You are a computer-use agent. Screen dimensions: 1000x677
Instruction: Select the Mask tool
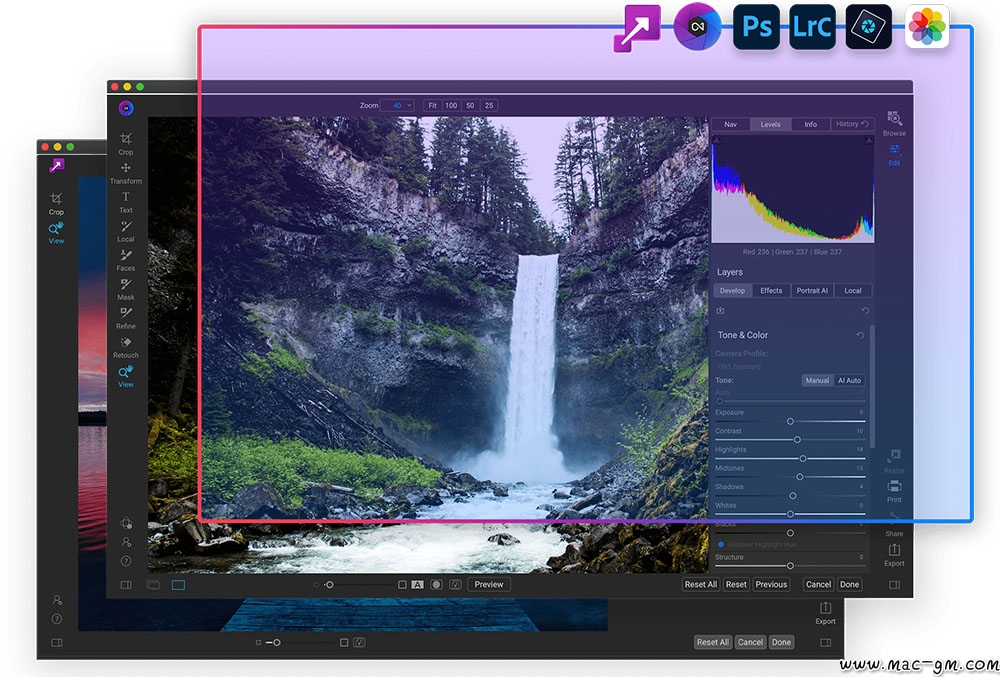coord(126,289)
